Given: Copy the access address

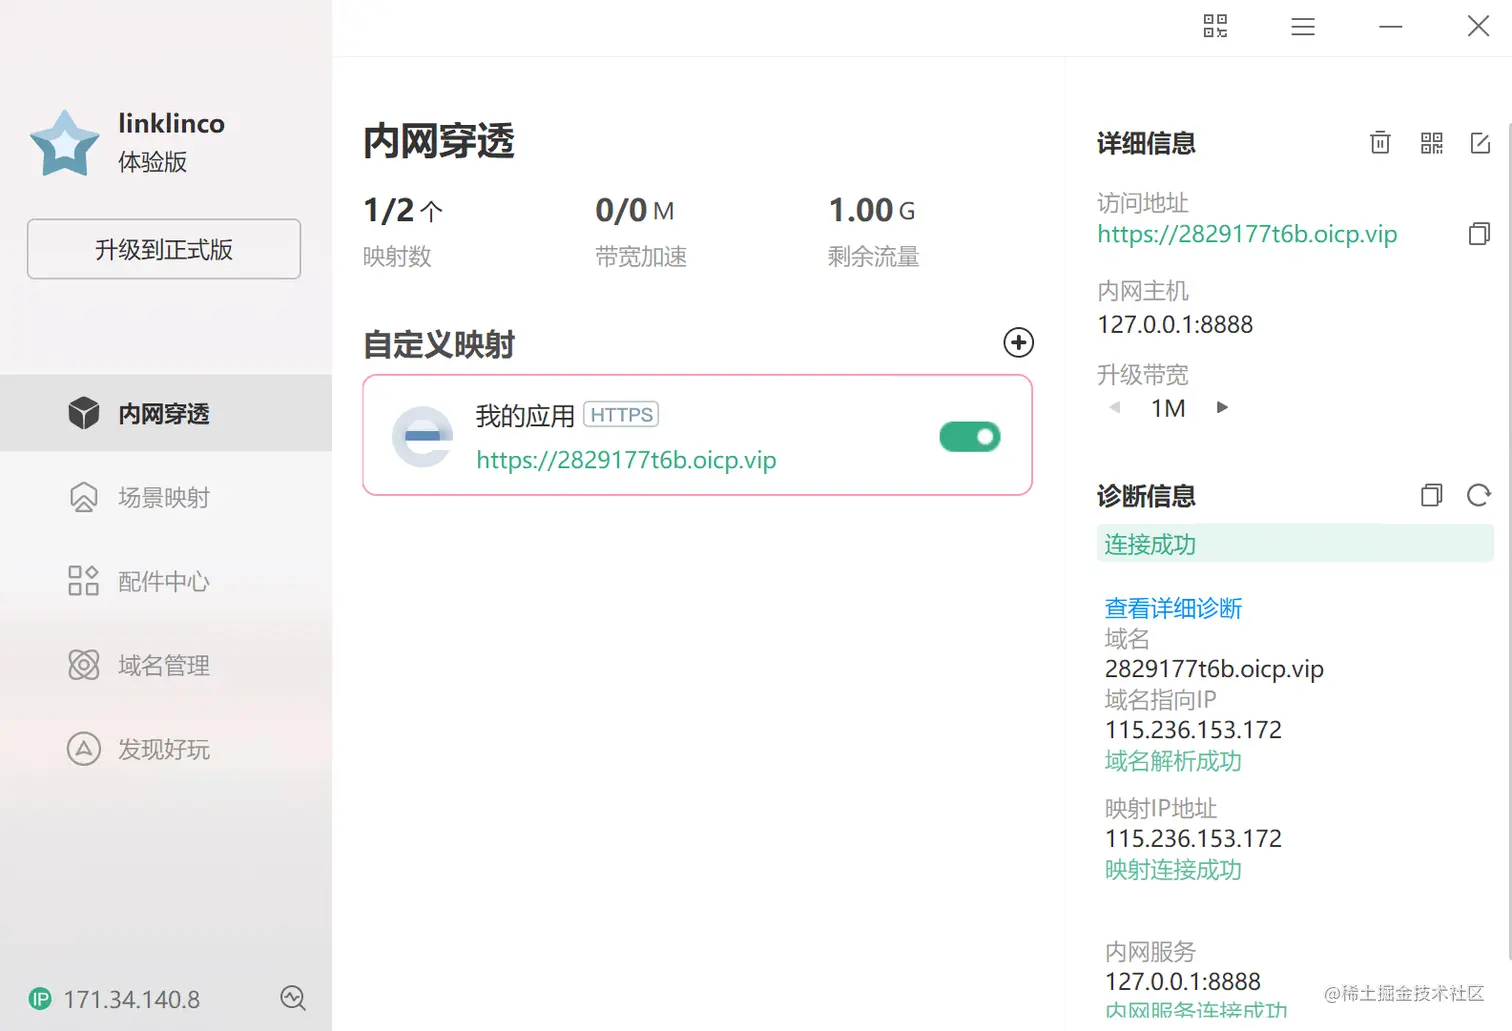Looking at the screenshot, I should point(1479,234).
